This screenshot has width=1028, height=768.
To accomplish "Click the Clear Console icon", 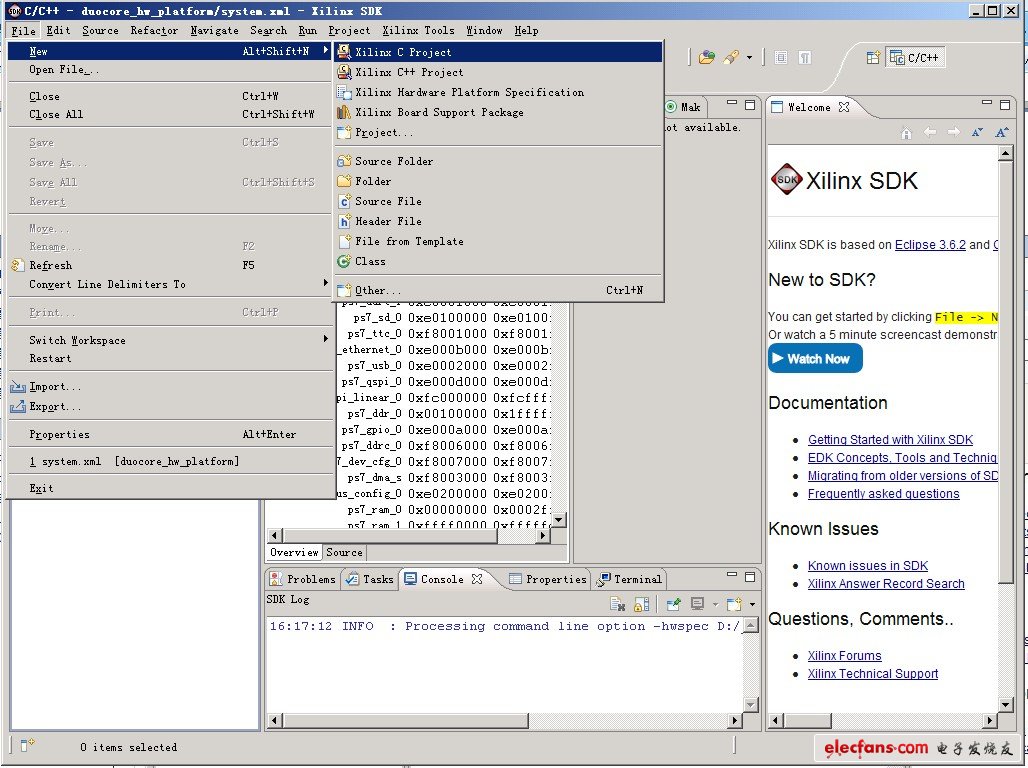I will pos(618,604).
